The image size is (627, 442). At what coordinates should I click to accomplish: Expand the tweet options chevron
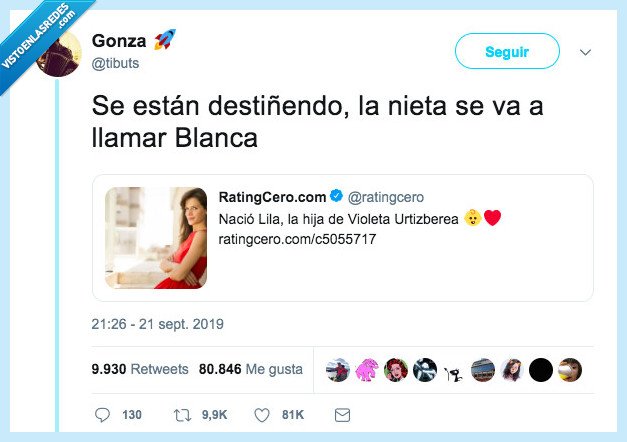tap(586, 52)
